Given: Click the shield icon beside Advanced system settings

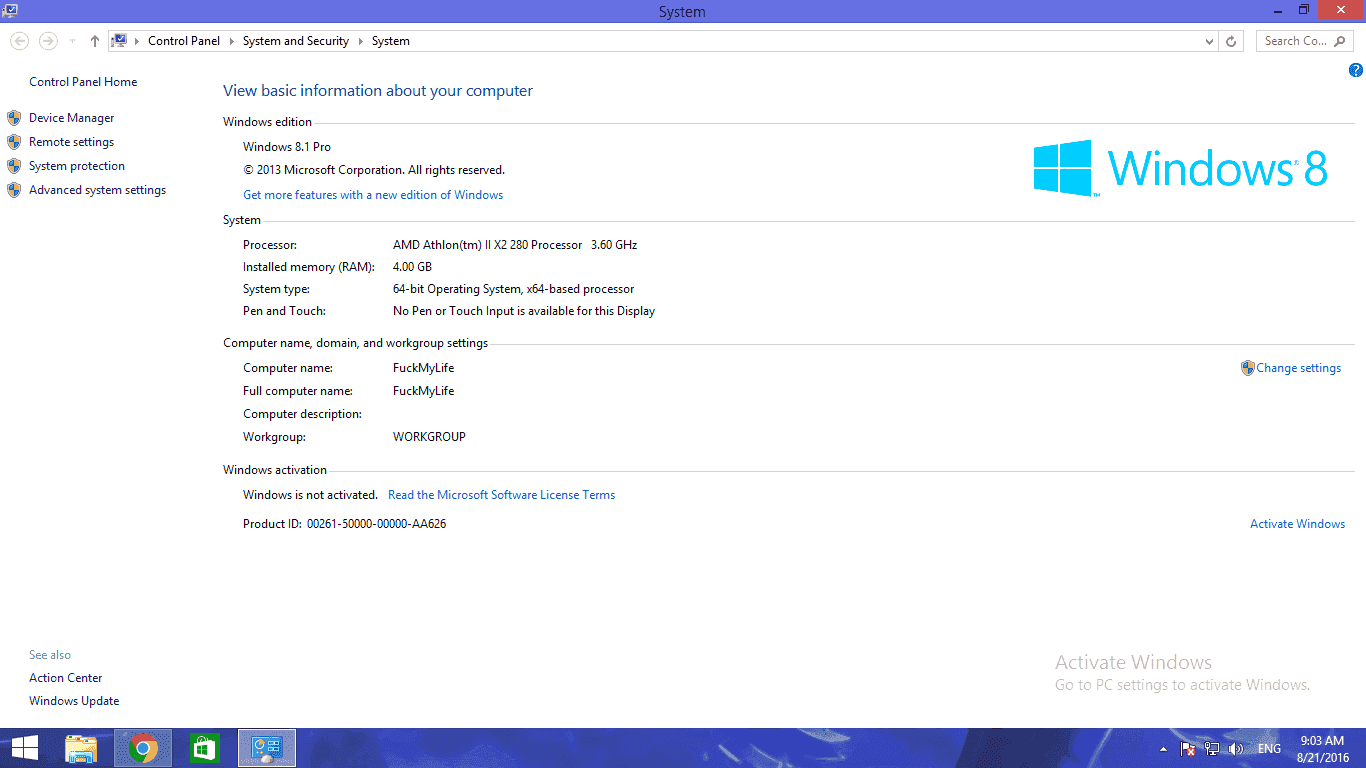Looking at the screenshot, I should click(14, 190).
